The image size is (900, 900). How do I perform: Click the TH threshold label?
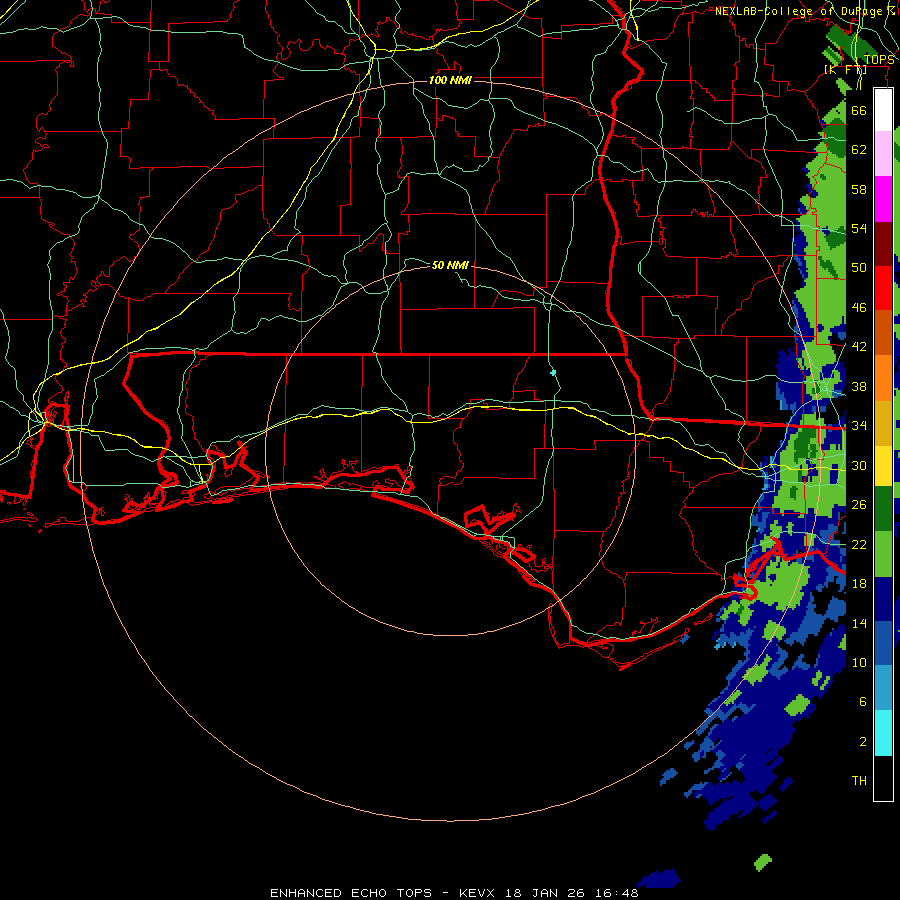point(859,781)
